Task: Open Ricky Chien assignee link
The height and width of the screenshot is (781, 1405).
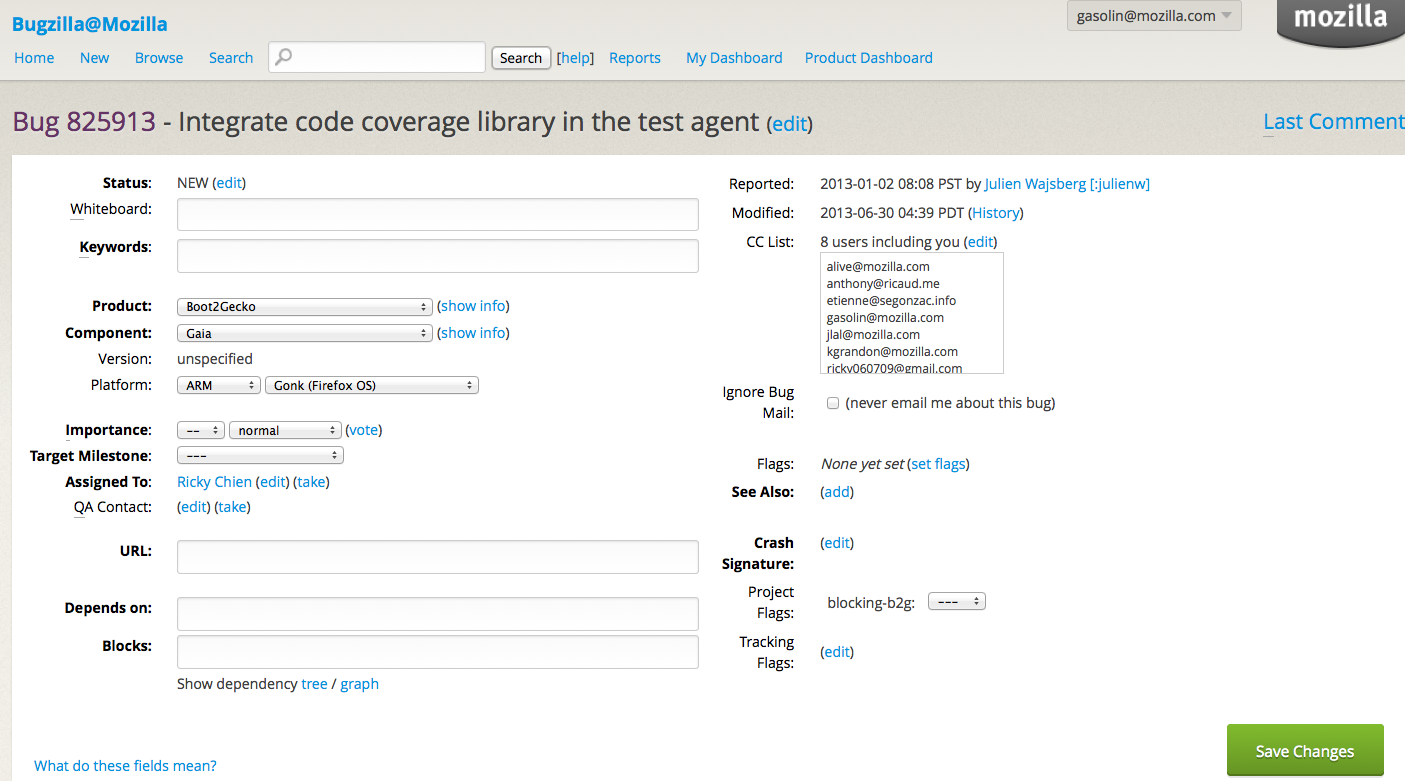Action: [x=214, y=482]
